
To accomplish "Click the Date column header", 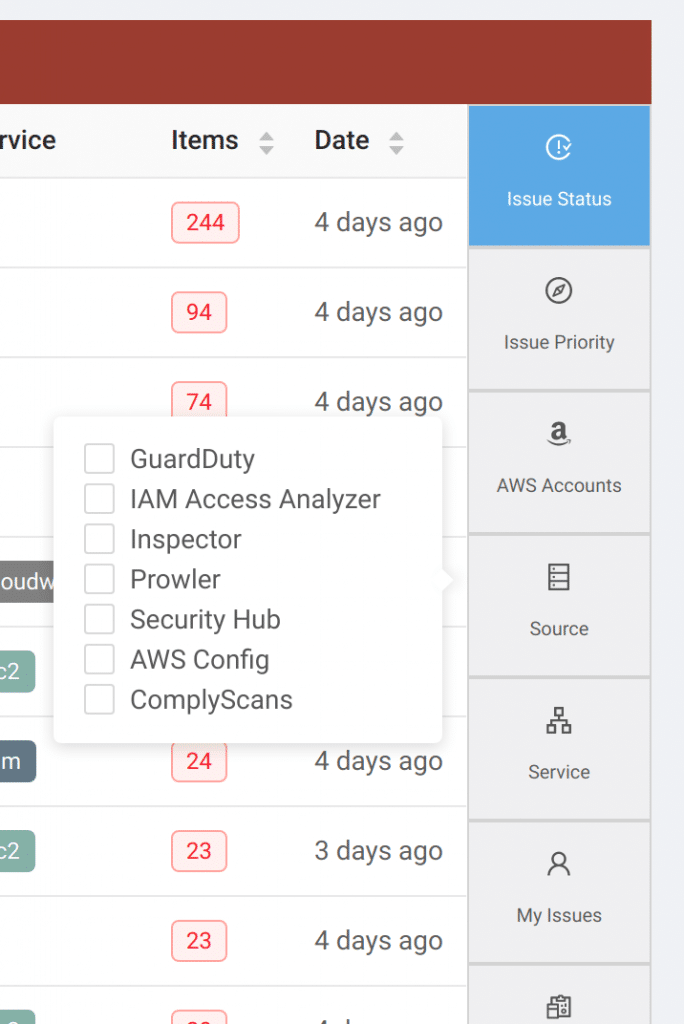I will [x=342, y=140].
